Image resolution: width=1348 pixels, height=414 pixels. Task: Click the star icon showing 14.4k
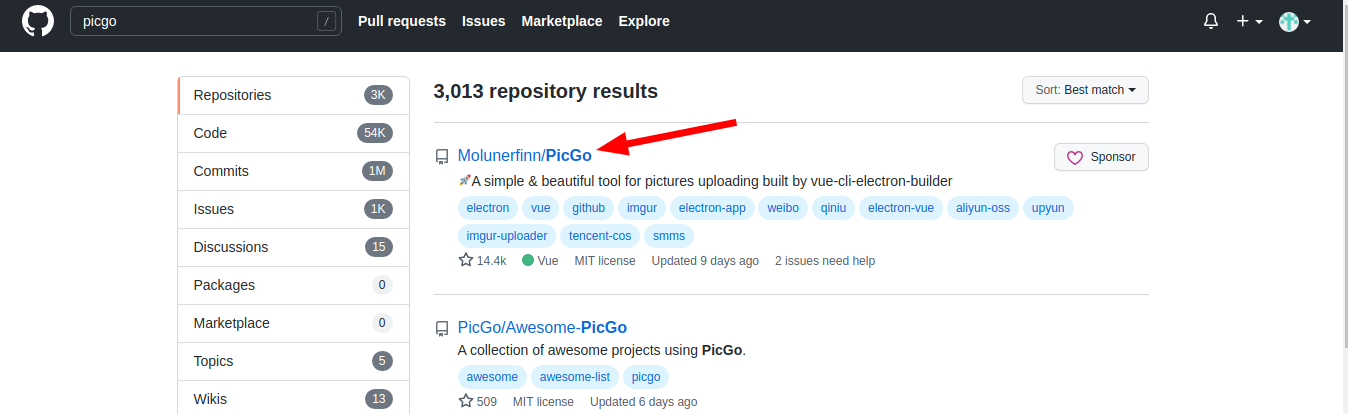[x=466, y=260]
